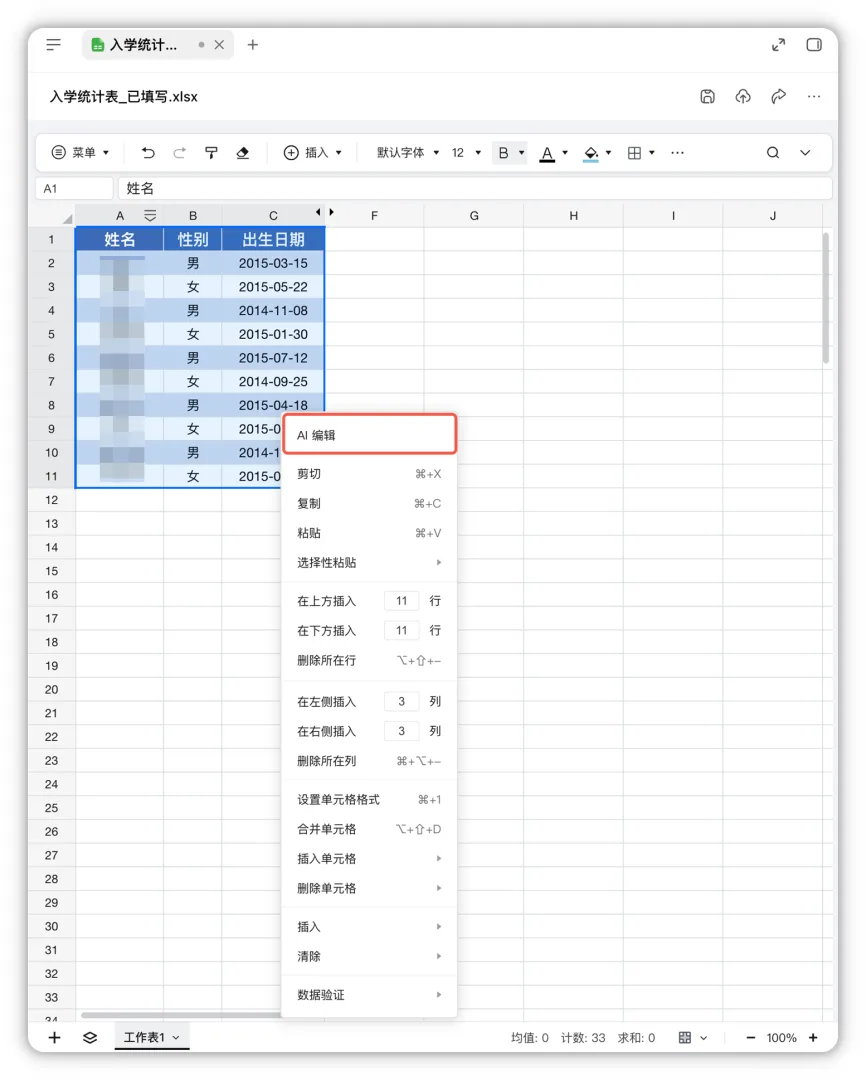
Task: Collapse toolbar with chevron down icon
Action: [805, 153]
